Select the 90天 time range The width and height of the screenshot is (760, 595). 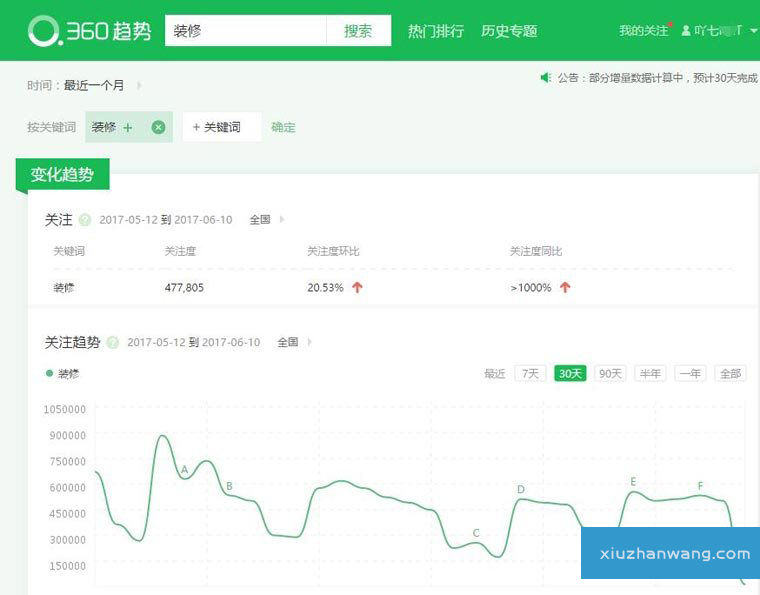(610, 373)
